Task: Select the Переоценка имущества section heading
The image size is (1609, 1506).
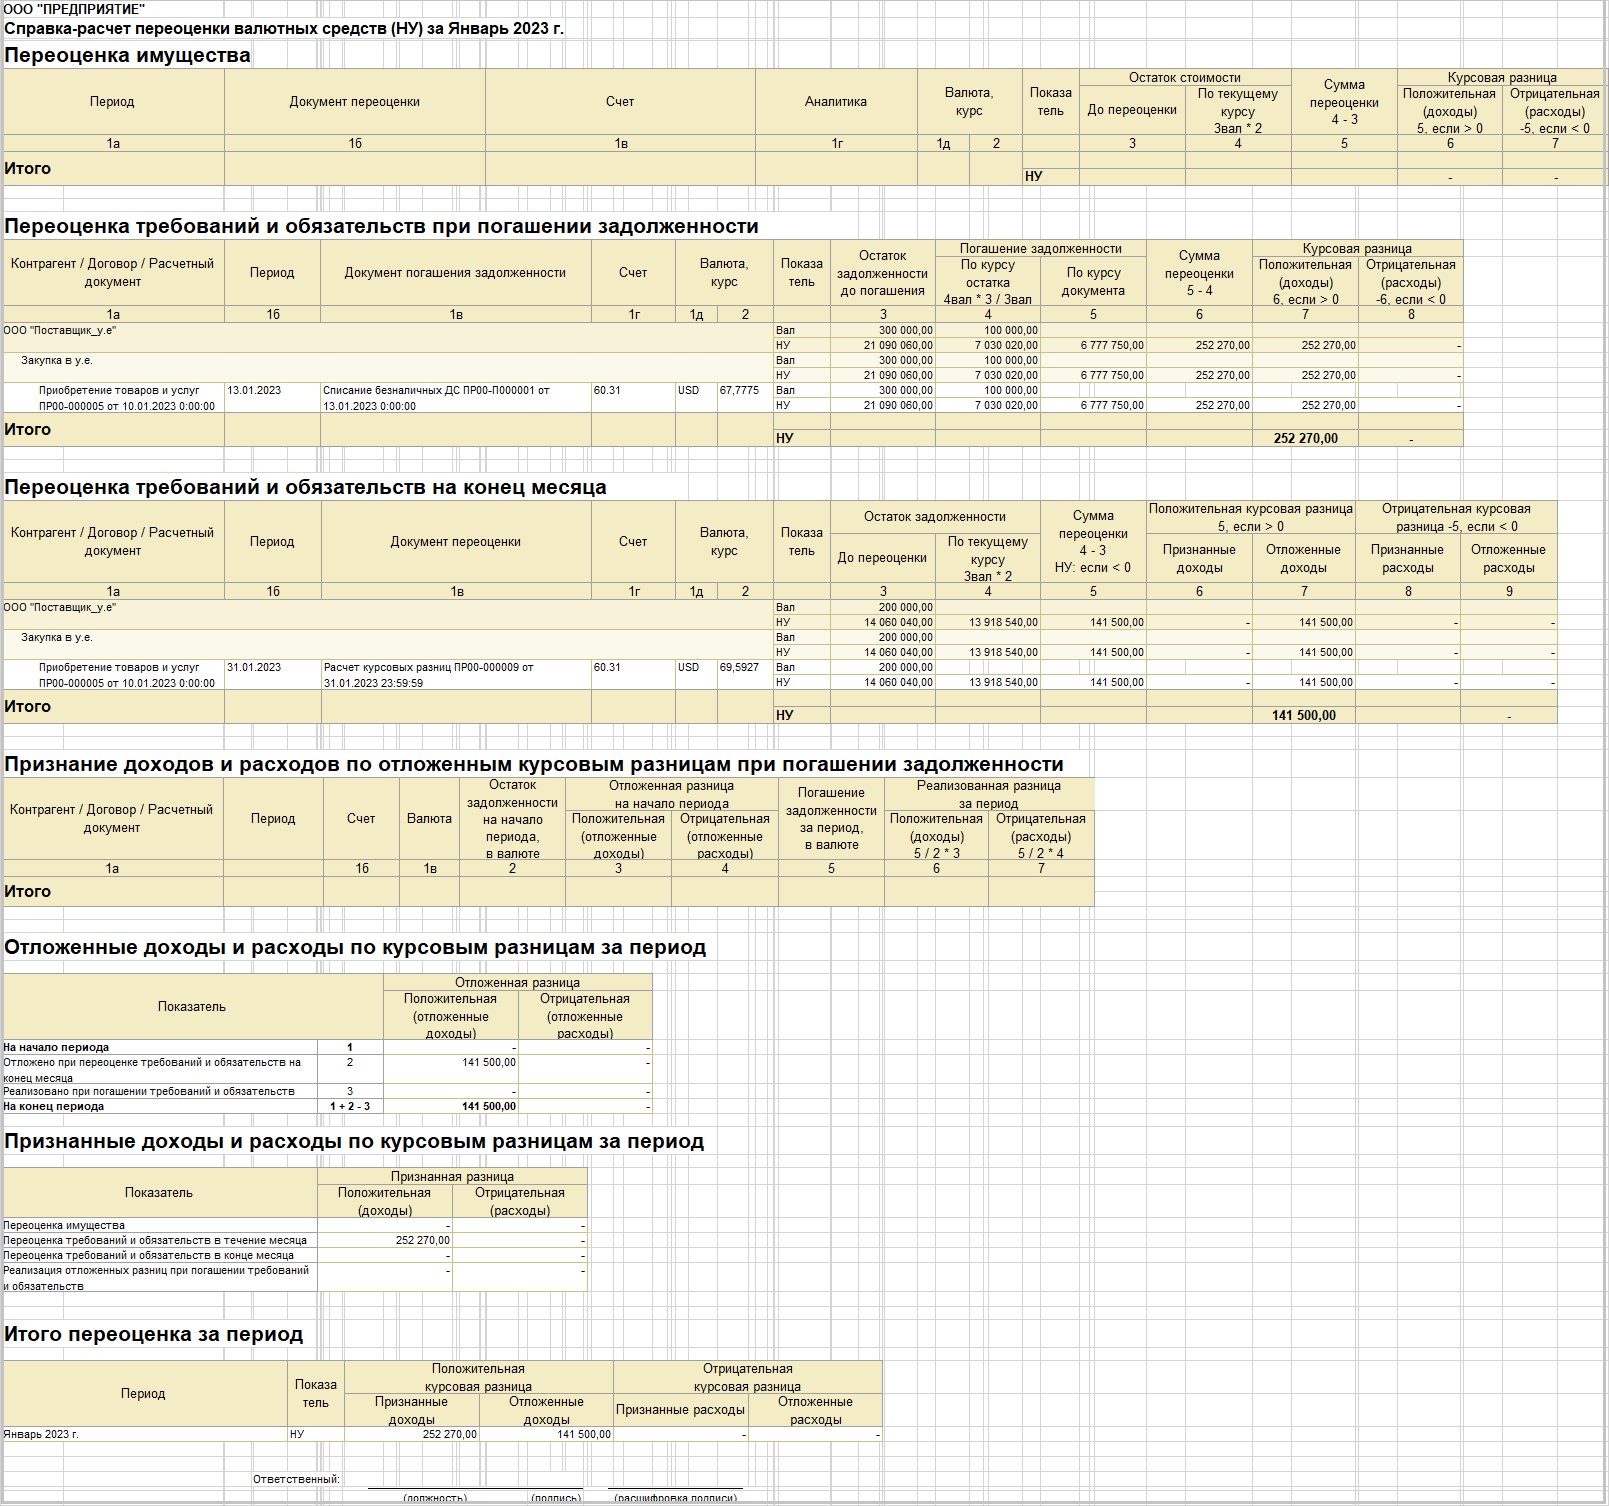Action: pyautogui.click(x=127, y=55)
